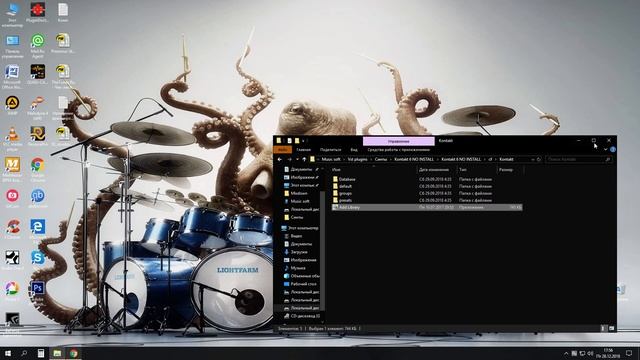Launch Skype from the desktop
The image size is (640, 360).
coord(38,258)
